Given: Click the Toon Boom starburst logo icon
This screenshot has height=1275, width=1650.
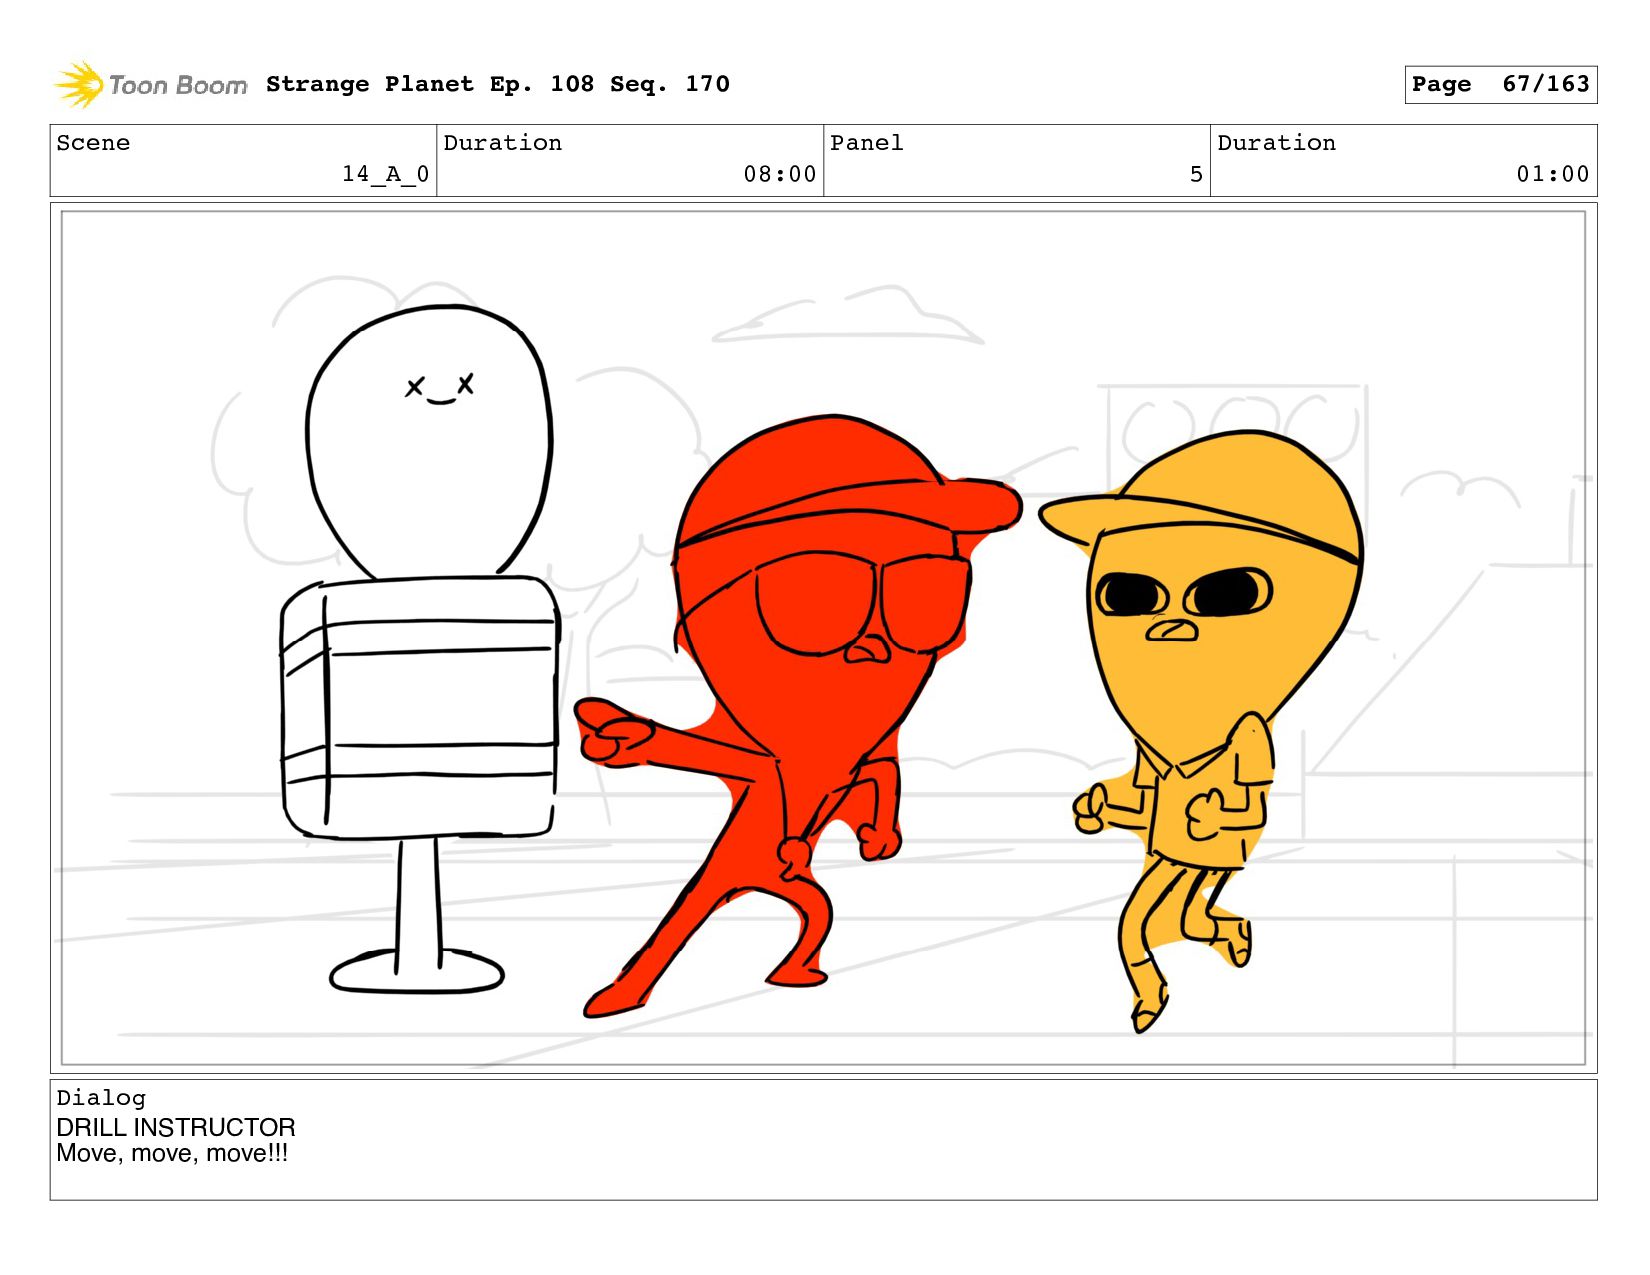Looking at the screenshot, I should (x=78, y=84).
